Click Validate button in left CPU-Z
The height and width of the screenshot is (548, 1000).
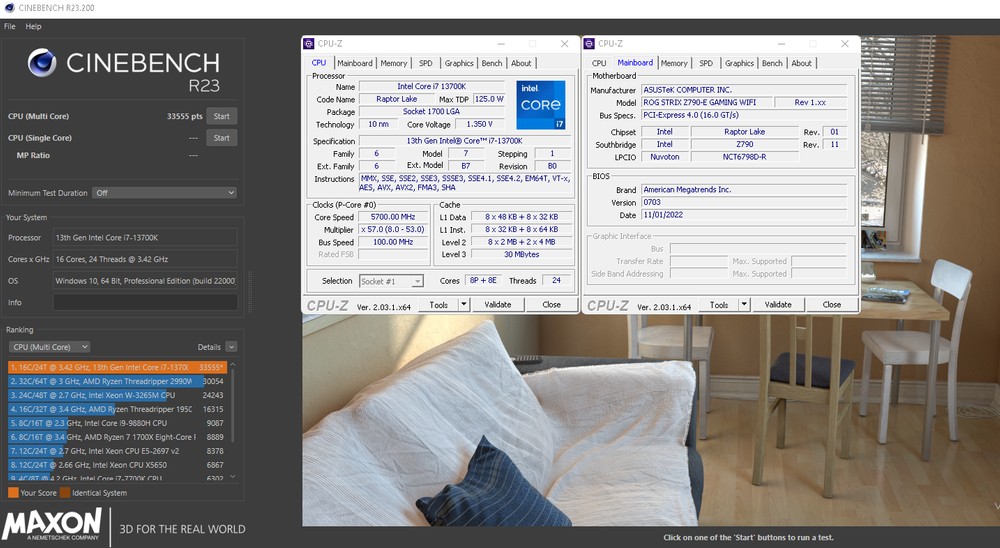click(x=497, y=305)
